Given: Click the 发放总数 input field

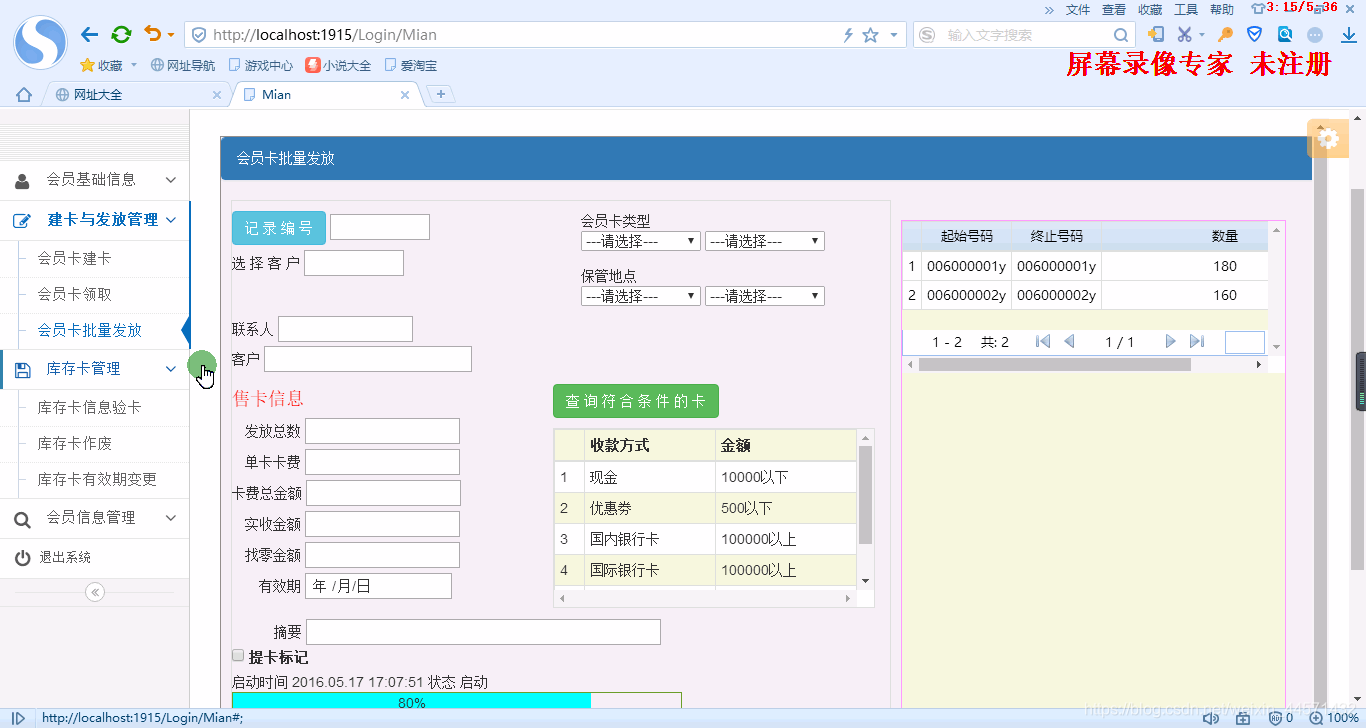Looking at the screenshot, I should (x=382, y=431).
